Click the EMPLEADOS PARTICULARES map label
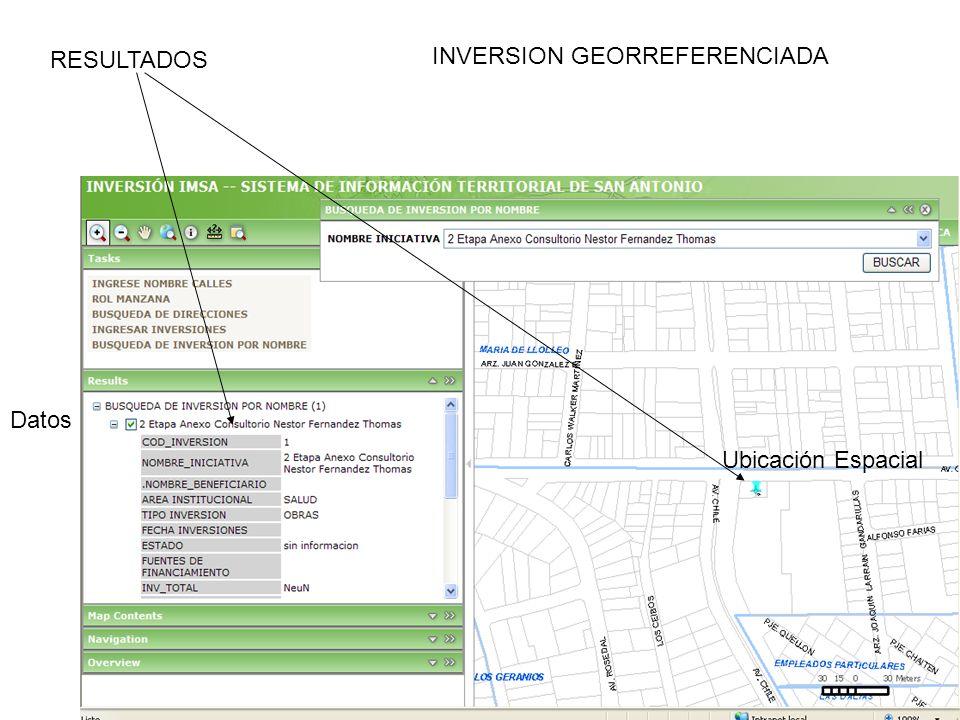 [x=839, y=665]
